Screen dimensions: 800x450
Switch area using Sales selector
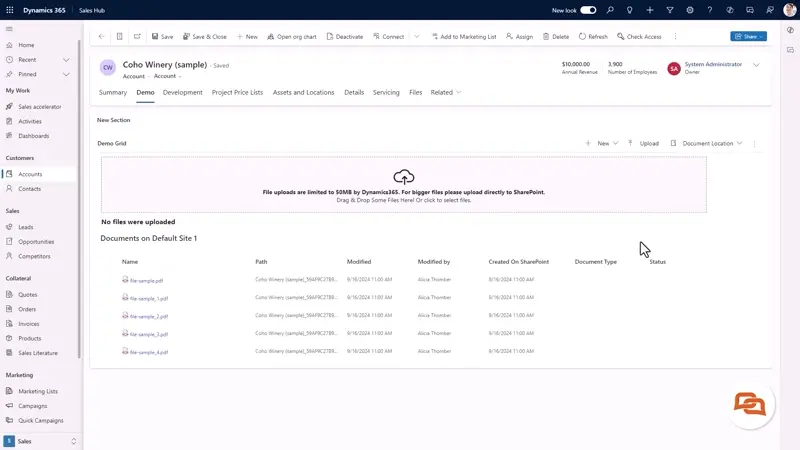pos(40,441)
